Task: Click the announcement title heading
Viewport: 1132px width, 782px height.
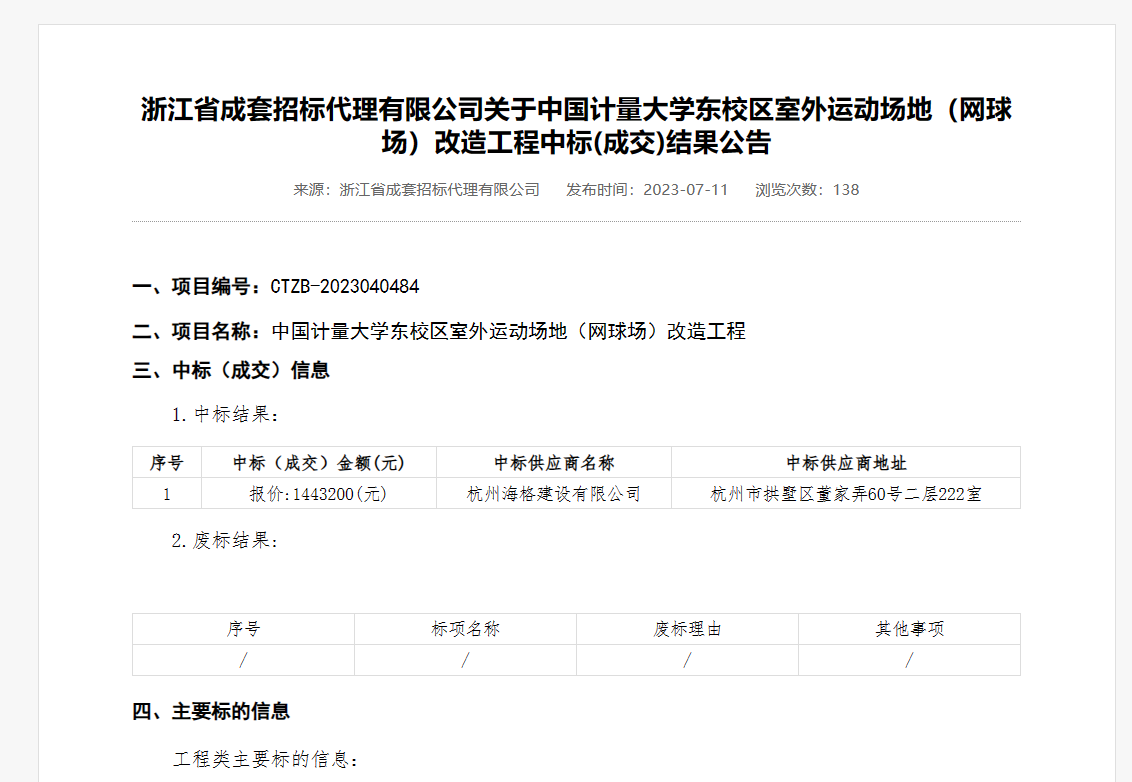Action: (576, 126)
